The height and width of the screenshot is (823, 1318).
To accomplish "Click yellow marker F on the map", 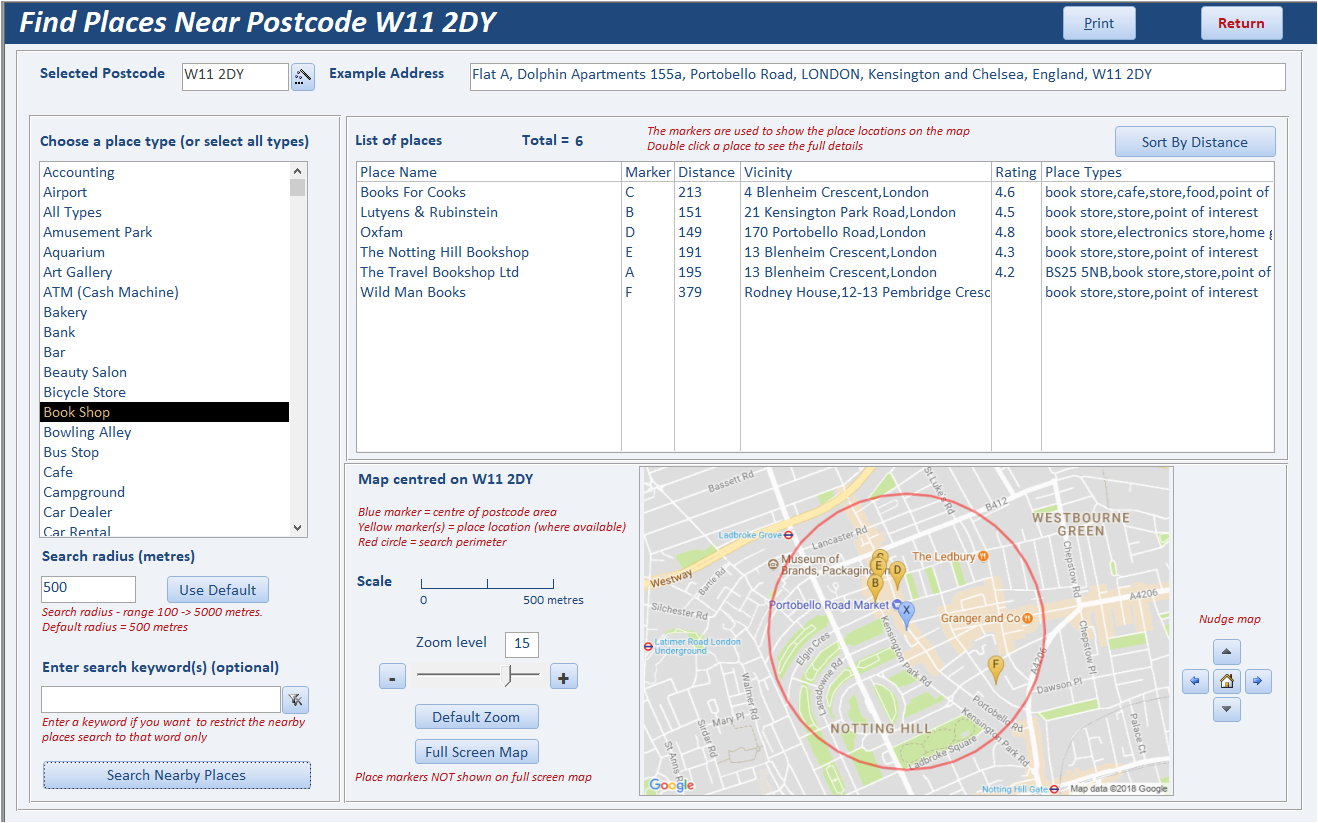I will click(995, 669).
